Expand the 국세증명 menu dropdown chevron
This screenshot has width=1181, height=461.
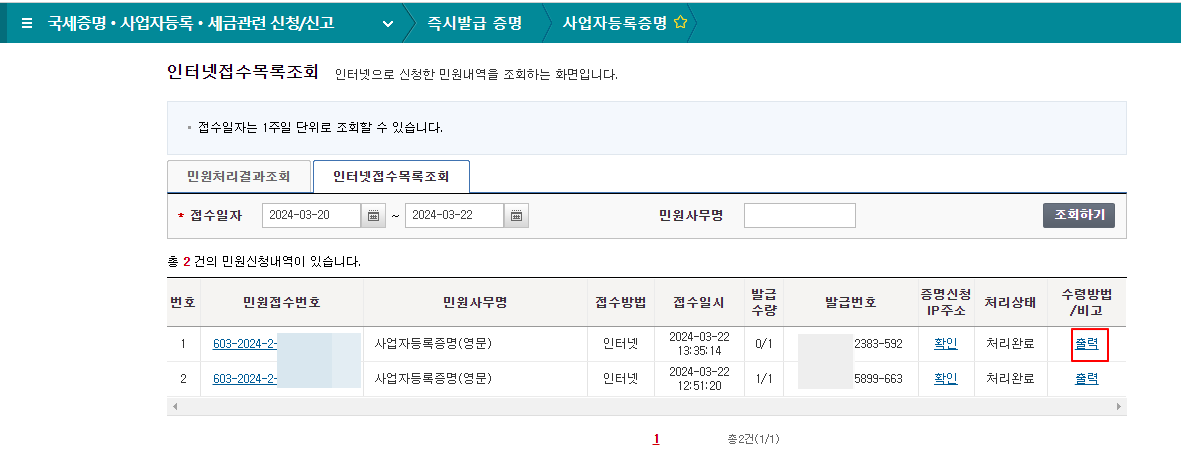388,23
